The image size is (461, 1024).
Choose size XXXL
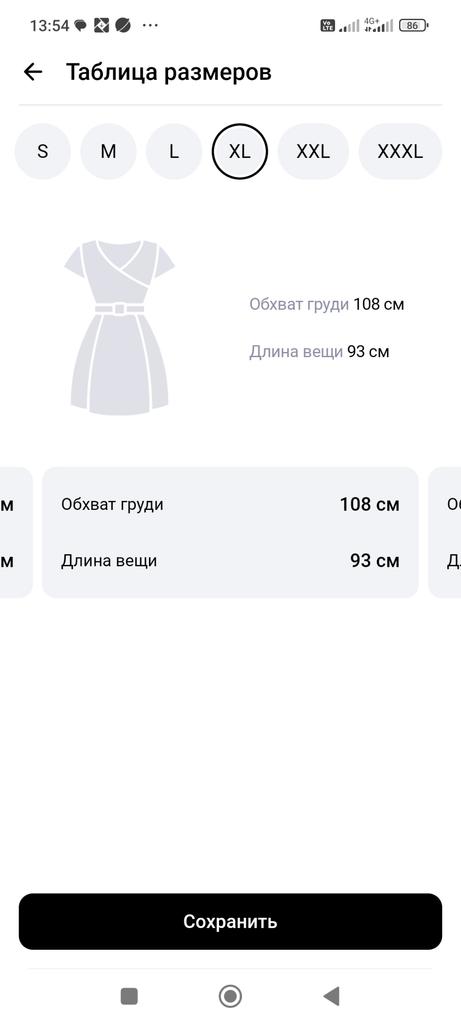400,152
